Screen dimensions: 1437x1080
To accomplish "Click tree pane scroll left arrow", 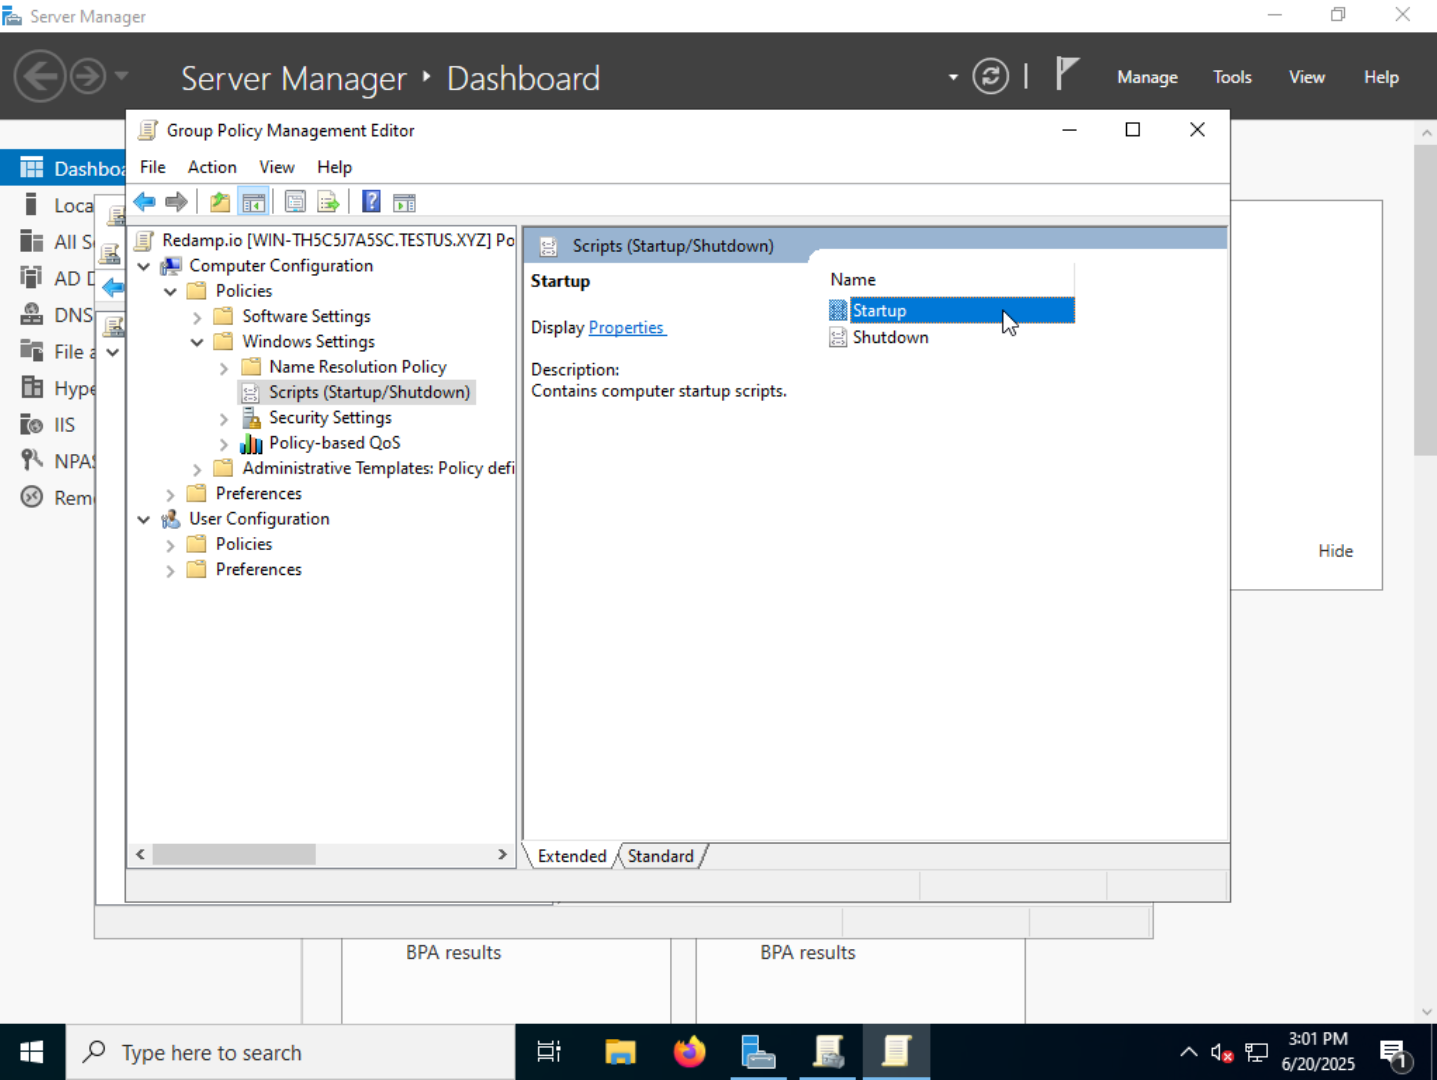I will [x=140, y=854].
